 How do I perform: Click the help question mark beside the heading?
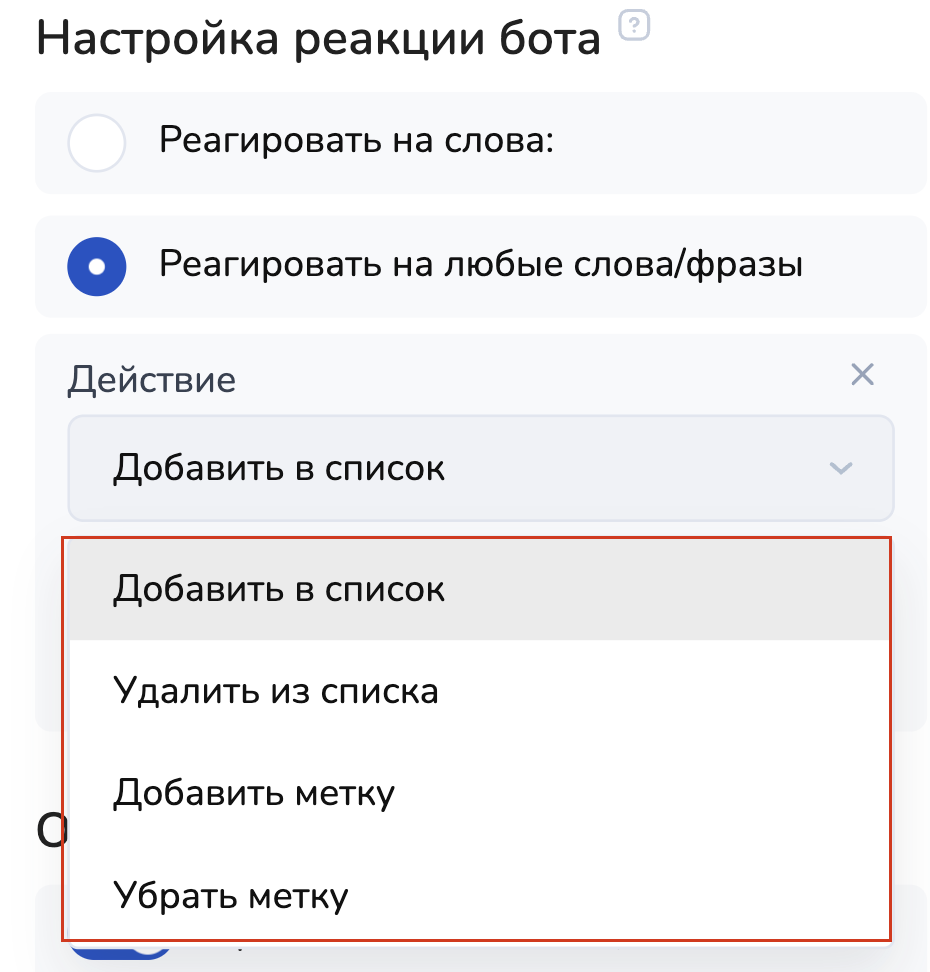(x=634, y=26)
